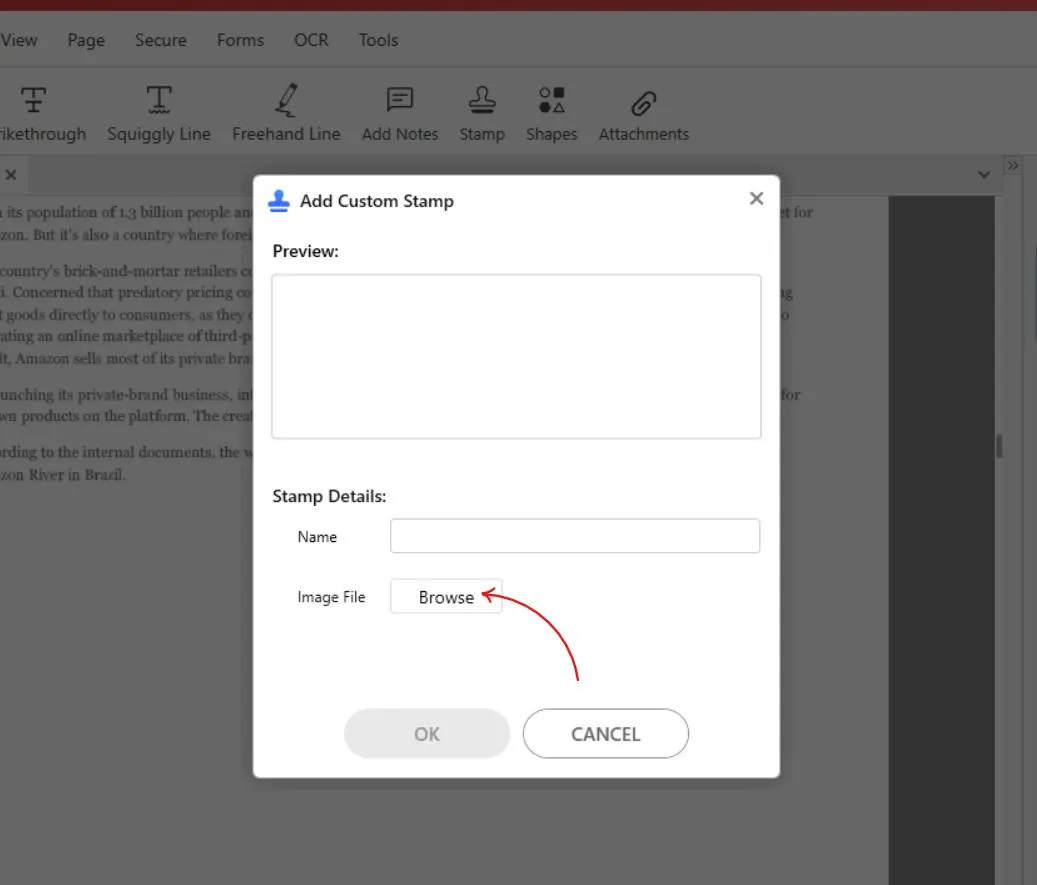Pick the Freehand Line pen tool

(x=286, y=101)
